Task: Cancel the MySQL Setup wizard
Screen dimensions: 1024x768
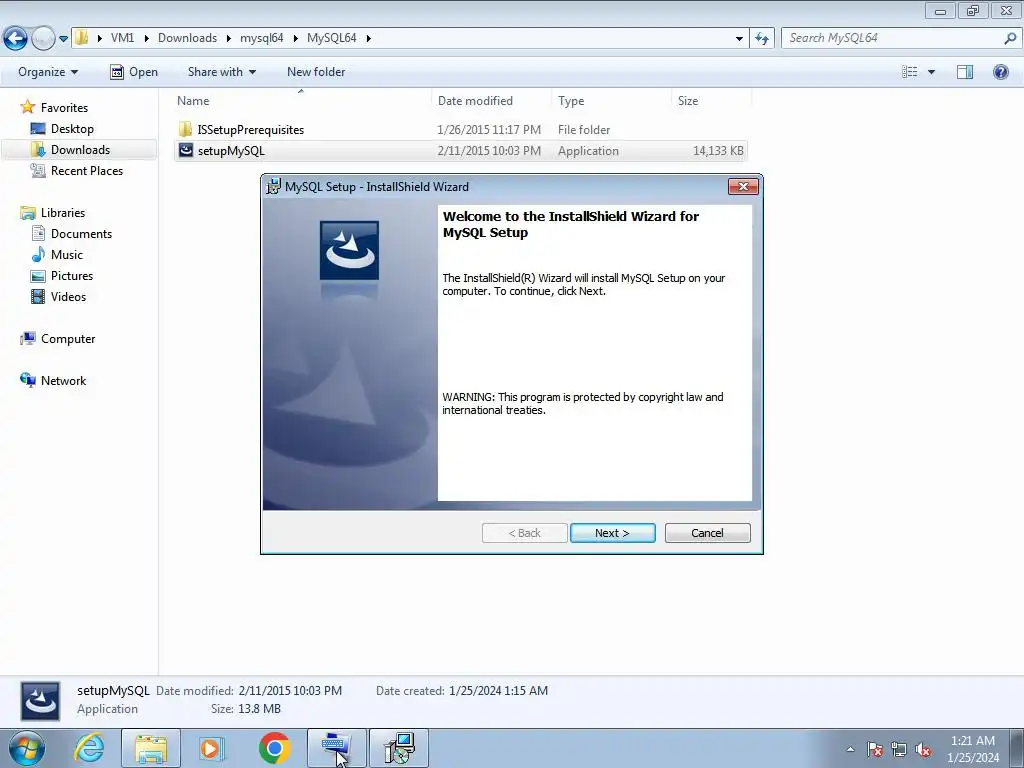Action: (707, 533)
